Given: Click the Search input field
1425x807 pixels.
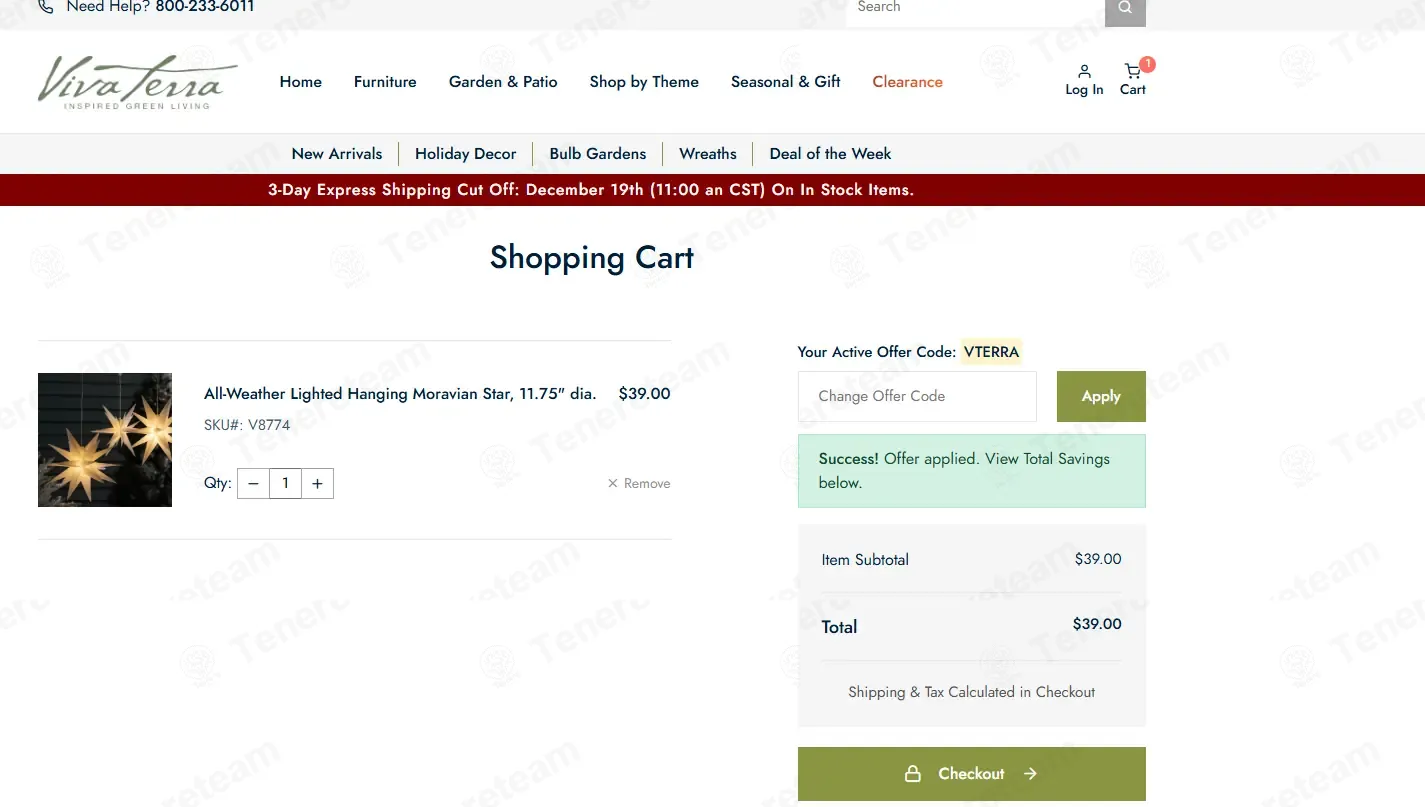Looking at the screenshot, I should [x=975, y=9].
